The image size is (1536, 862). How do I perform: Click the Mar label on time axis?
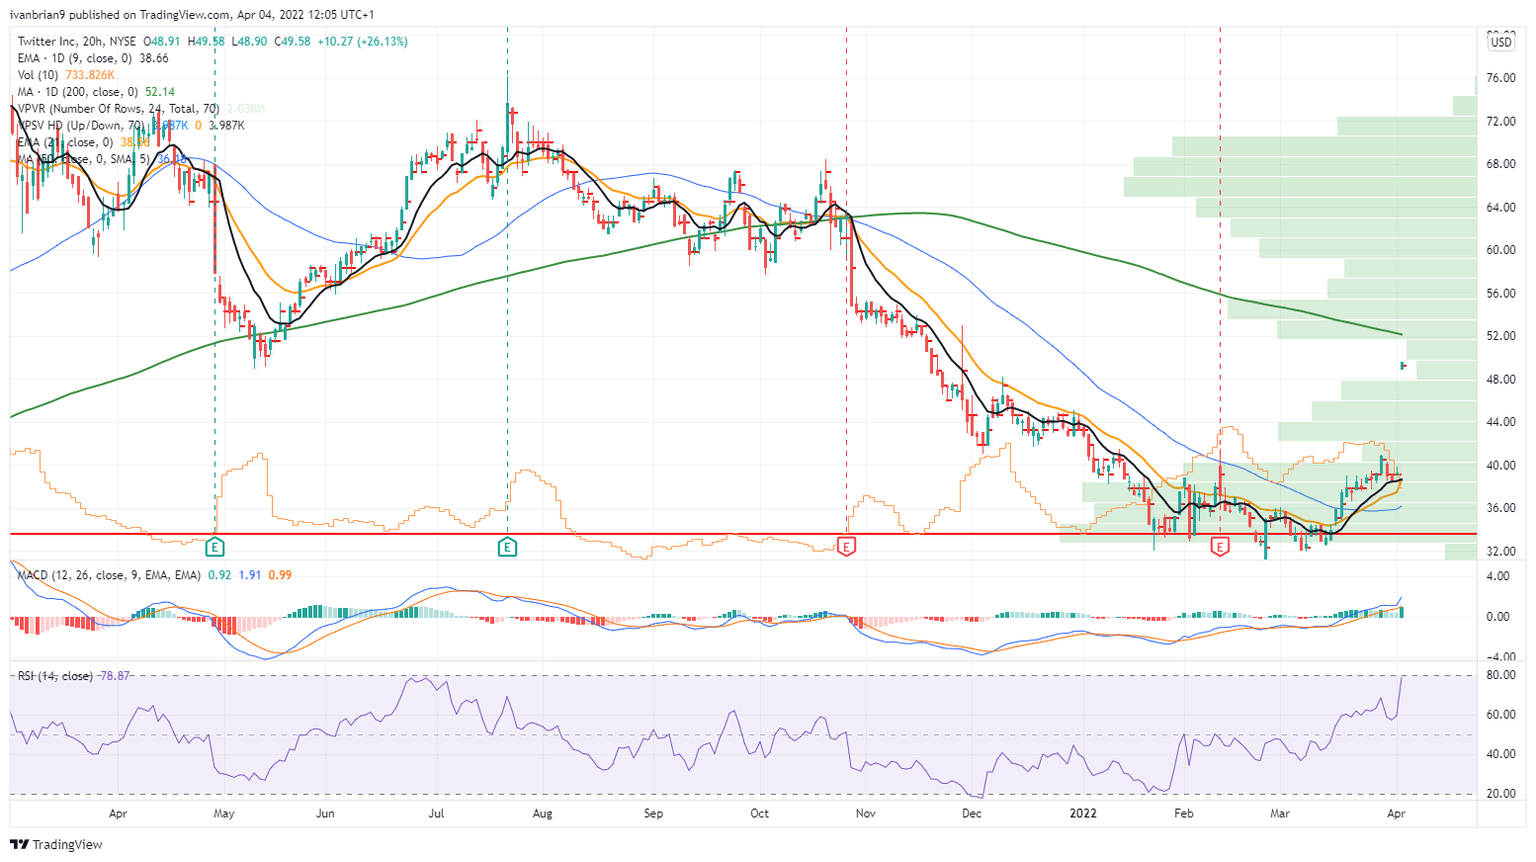[x=1280, y=813]
